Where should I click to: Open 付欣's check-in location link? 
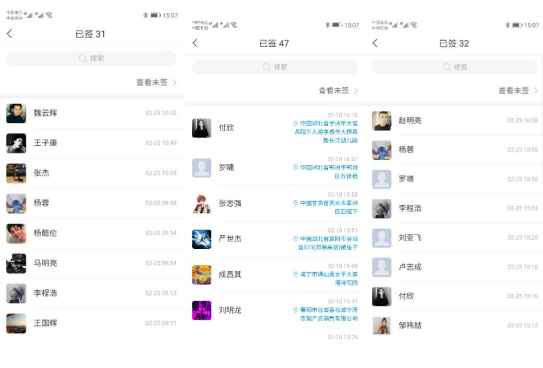[326, 132]
